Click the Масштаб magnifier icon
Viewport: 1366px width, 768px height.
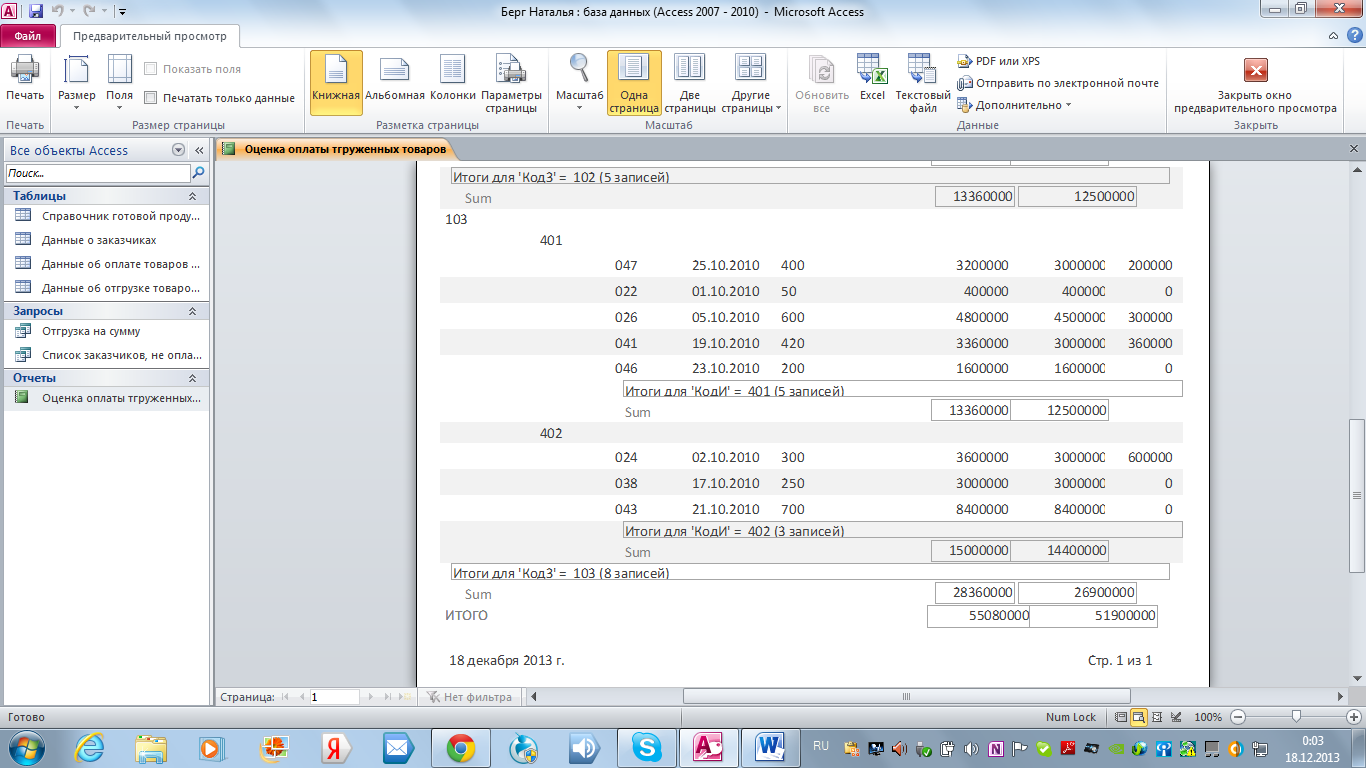point(579,68)
